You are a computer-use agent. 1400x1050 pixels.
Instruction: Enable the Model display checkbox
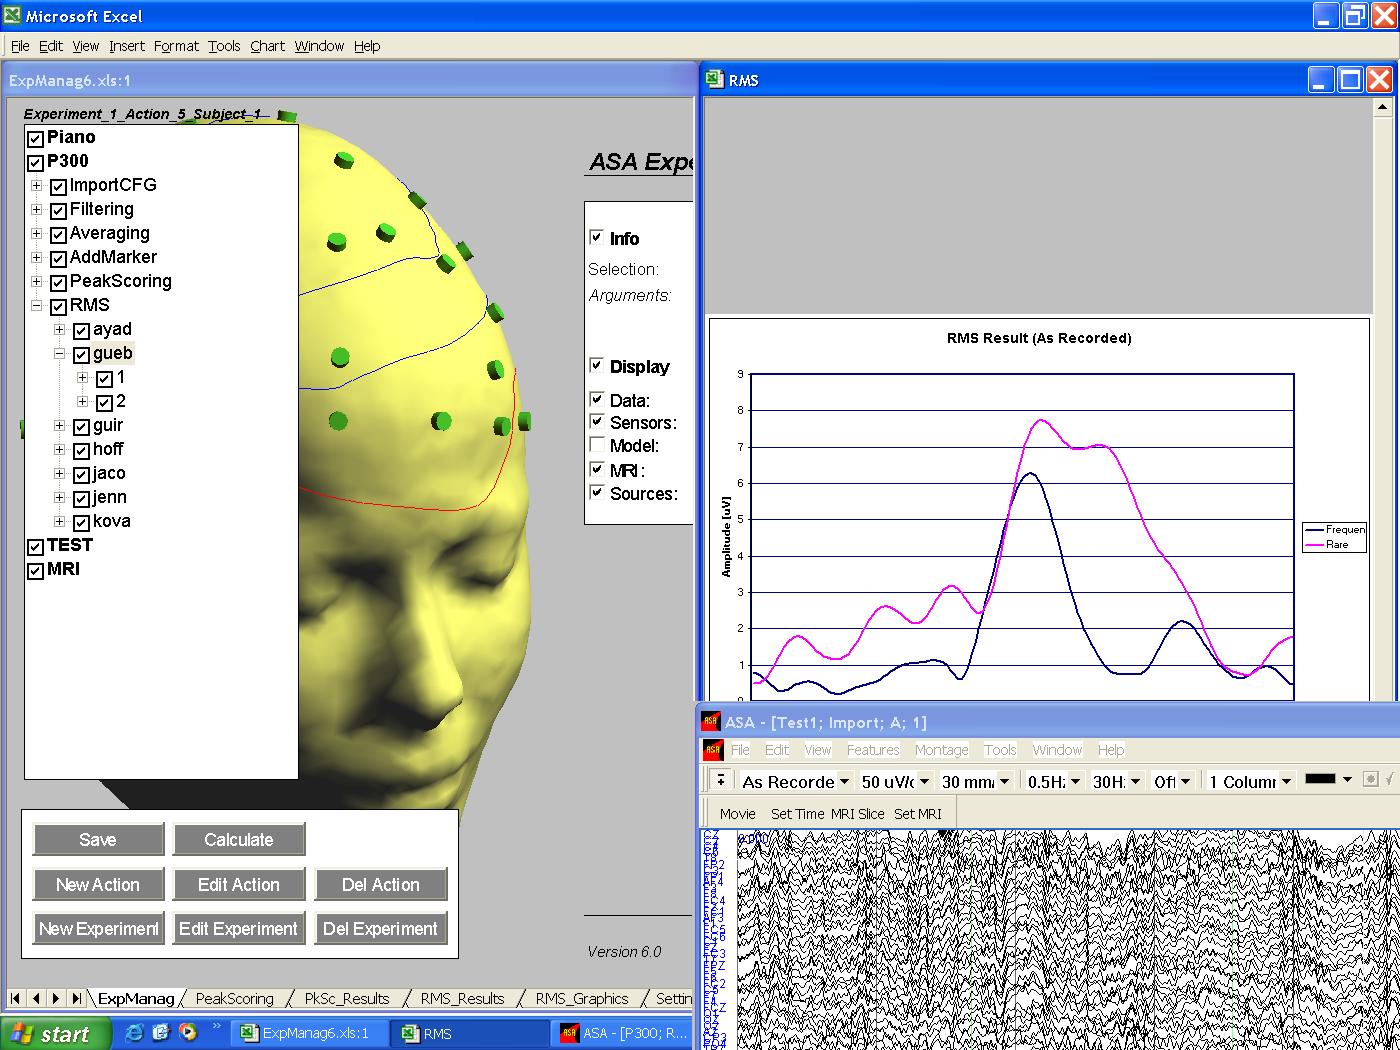pos(597,445)
